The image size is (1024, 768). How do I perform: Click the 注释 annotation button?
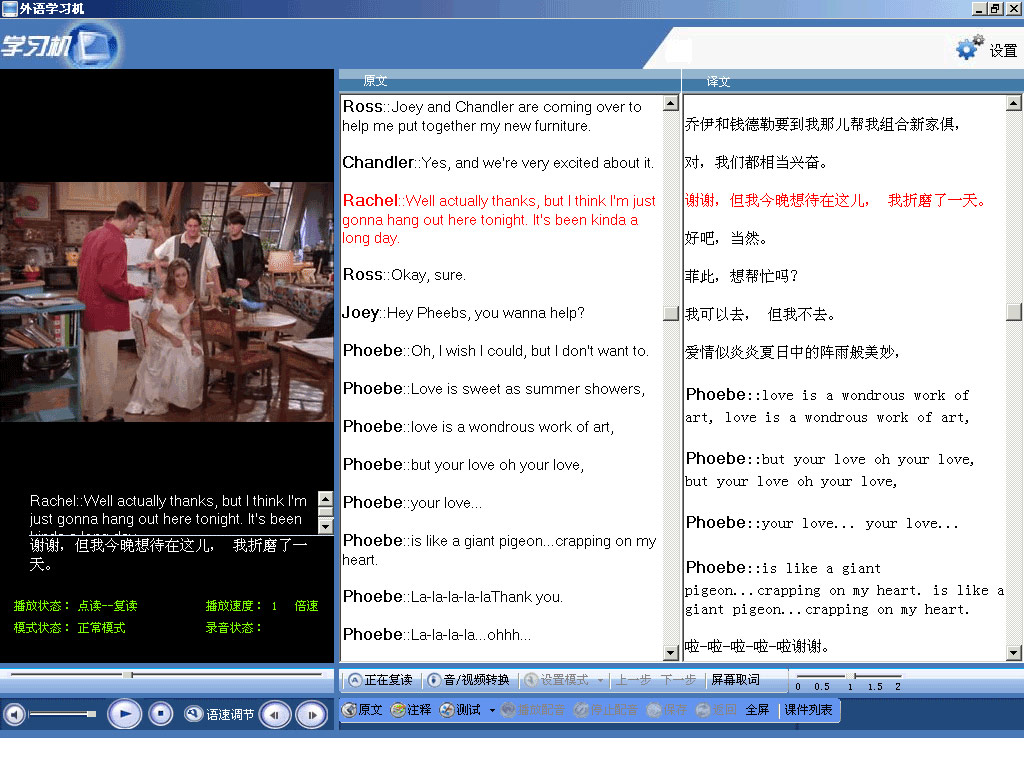pos(411,710)
